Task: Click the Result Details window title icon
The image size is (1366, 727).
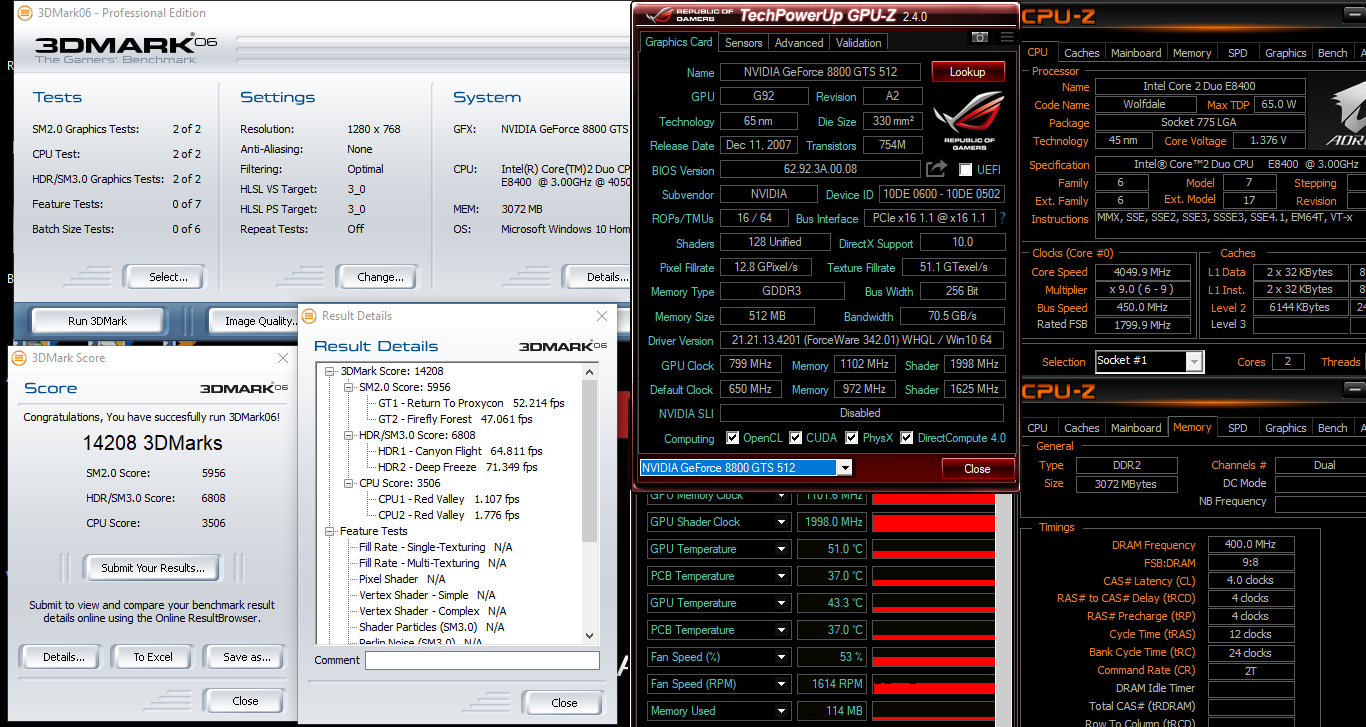Action: tap(309, 315)
